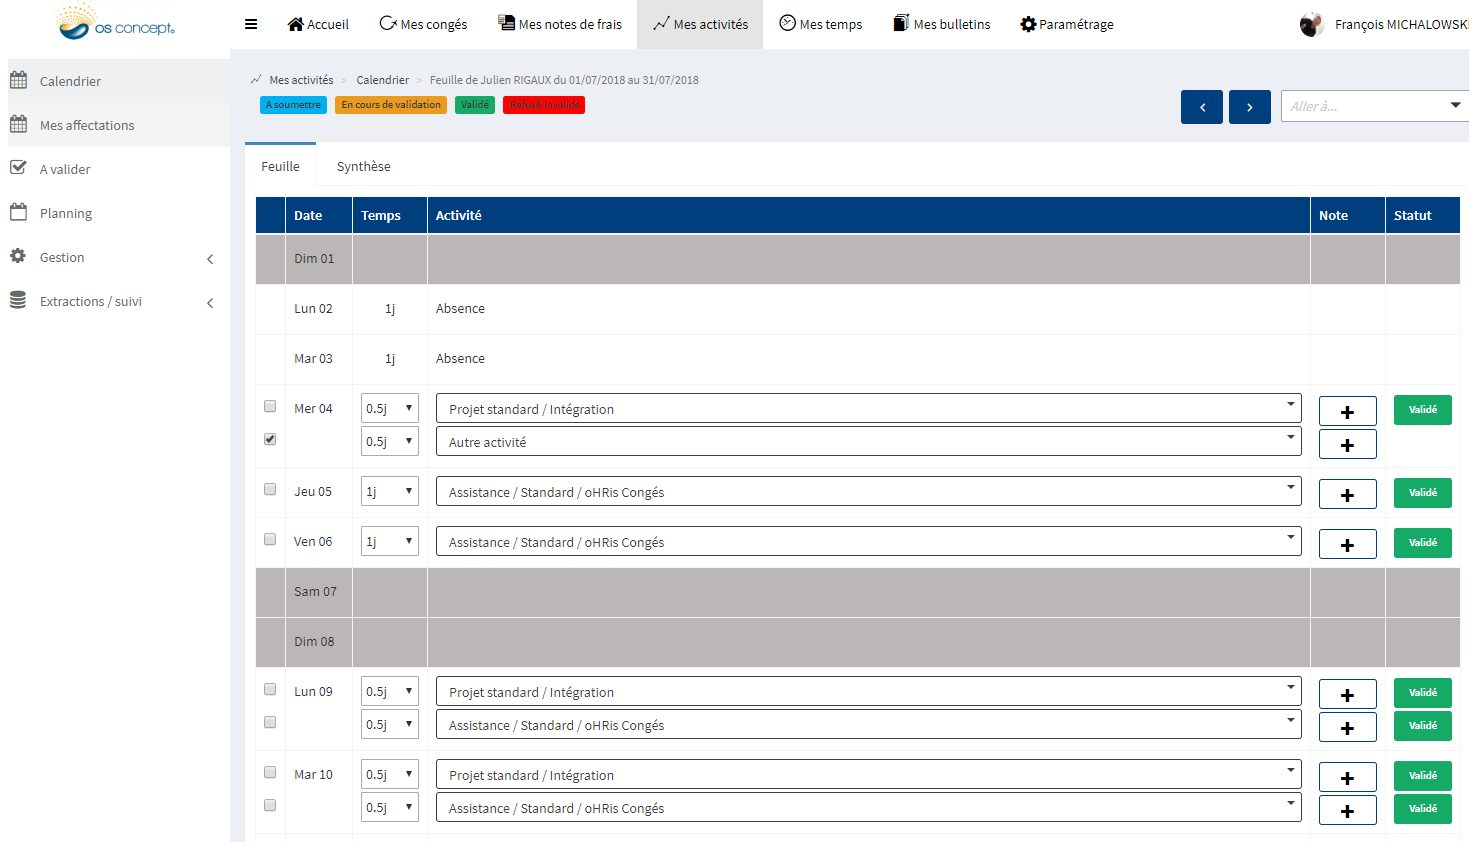Check the Jeu 05 row checkbox

point(270,489)
